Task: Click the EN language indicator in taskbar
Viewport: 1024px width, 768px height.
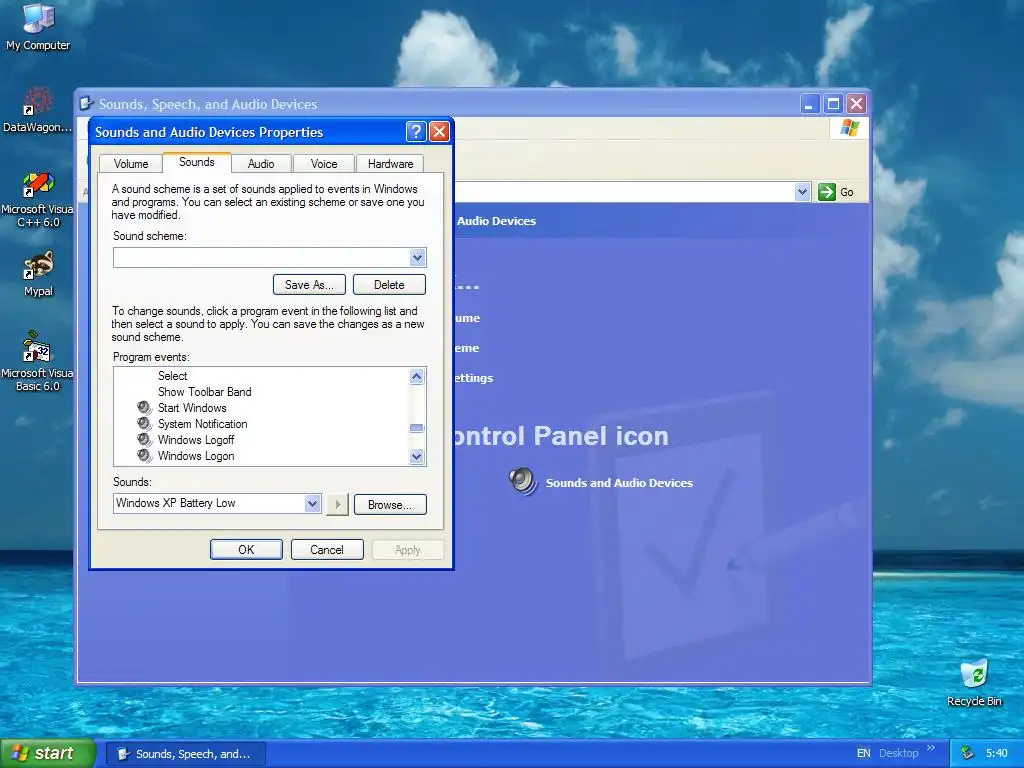Action: [x=863, y=753]
